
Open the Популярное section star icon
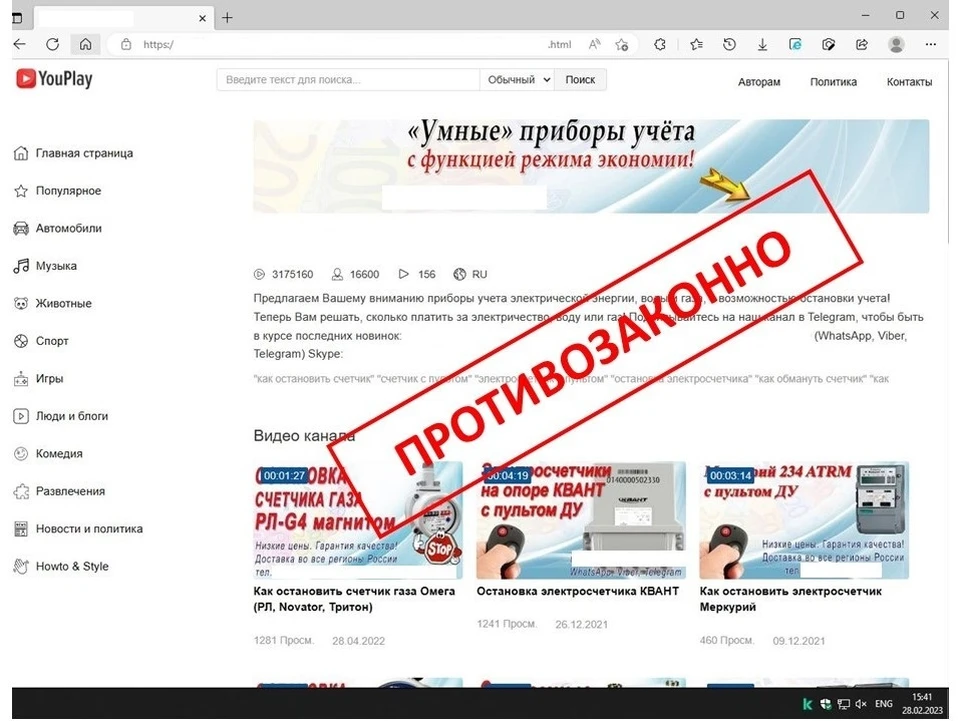tap(20, 191)
